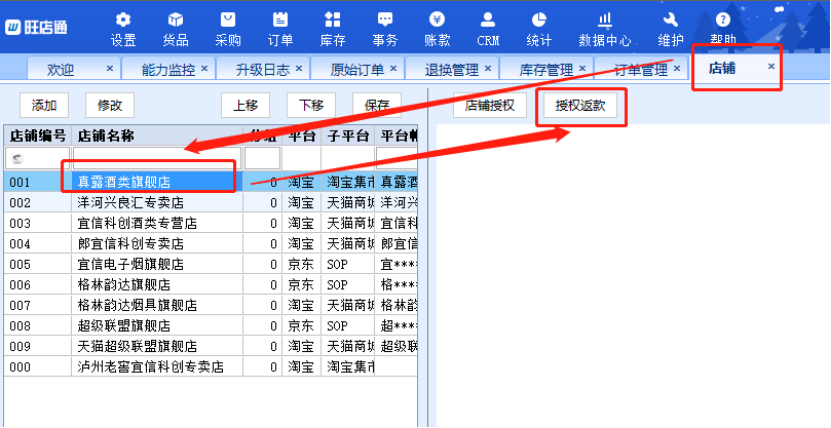
Task: Click the 店铺名称 filter field
Action: 157,158
